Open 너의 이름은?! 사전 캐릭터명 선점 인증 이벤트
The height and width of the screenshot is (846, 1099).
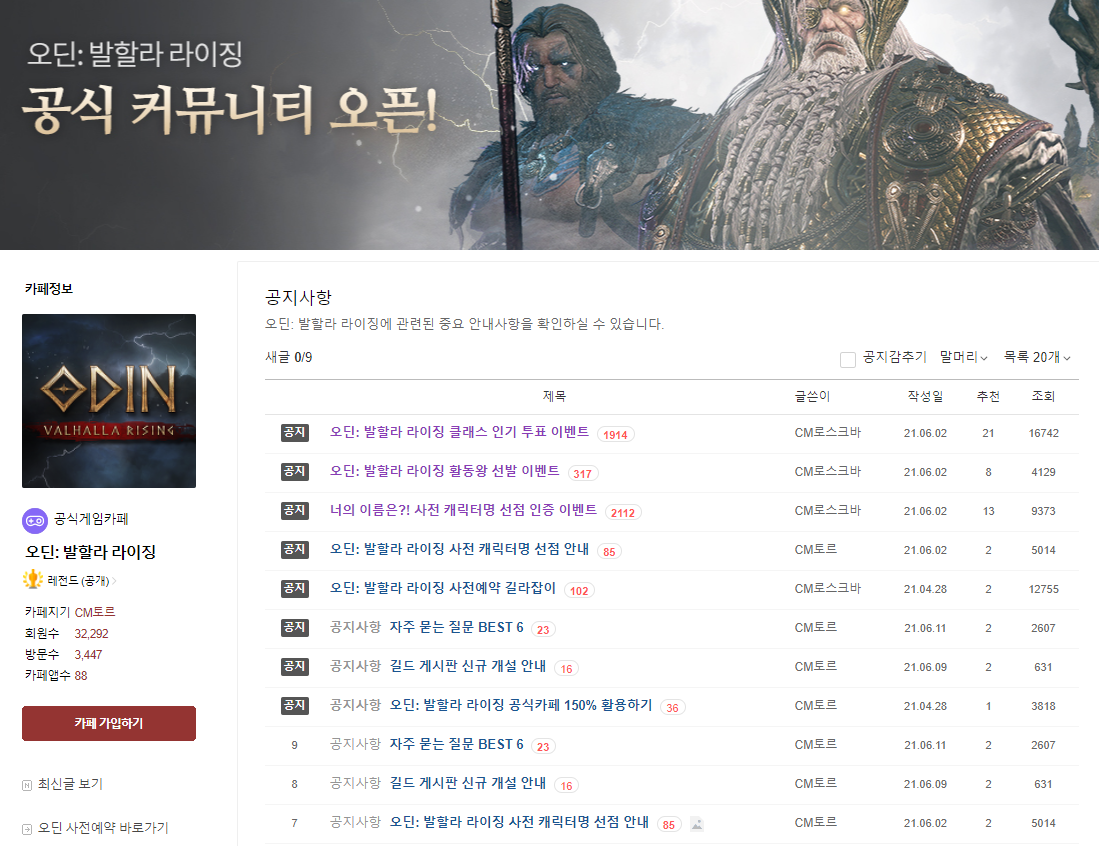tap(463, 510)
